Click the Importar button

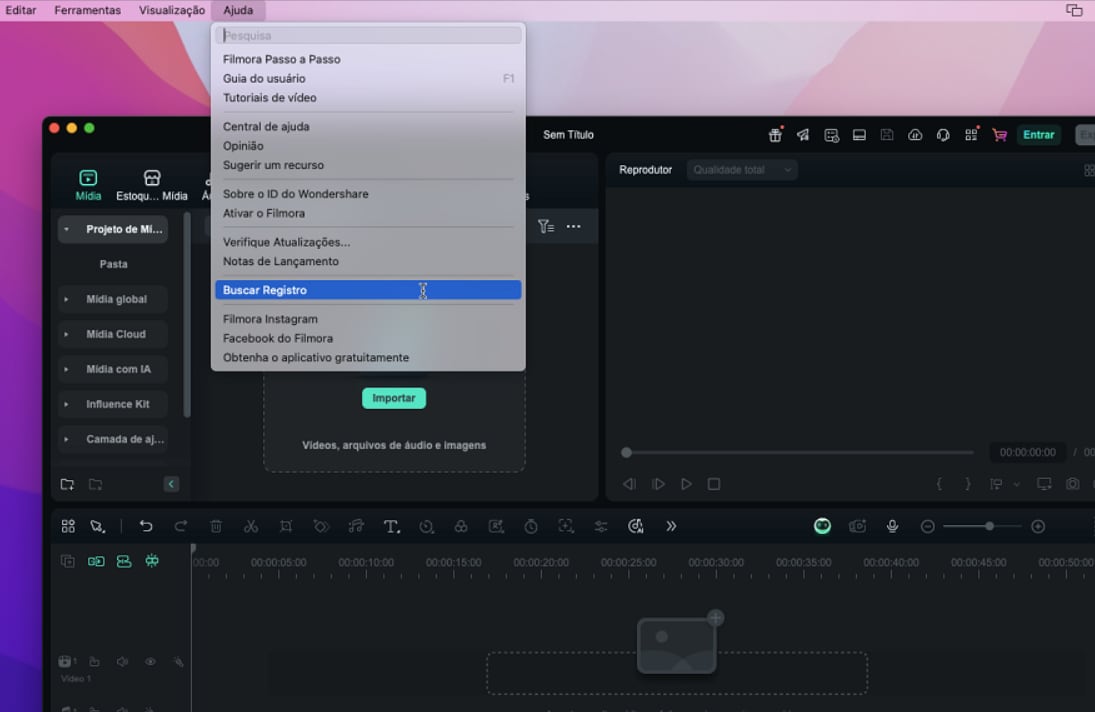[x=394, y=398]
